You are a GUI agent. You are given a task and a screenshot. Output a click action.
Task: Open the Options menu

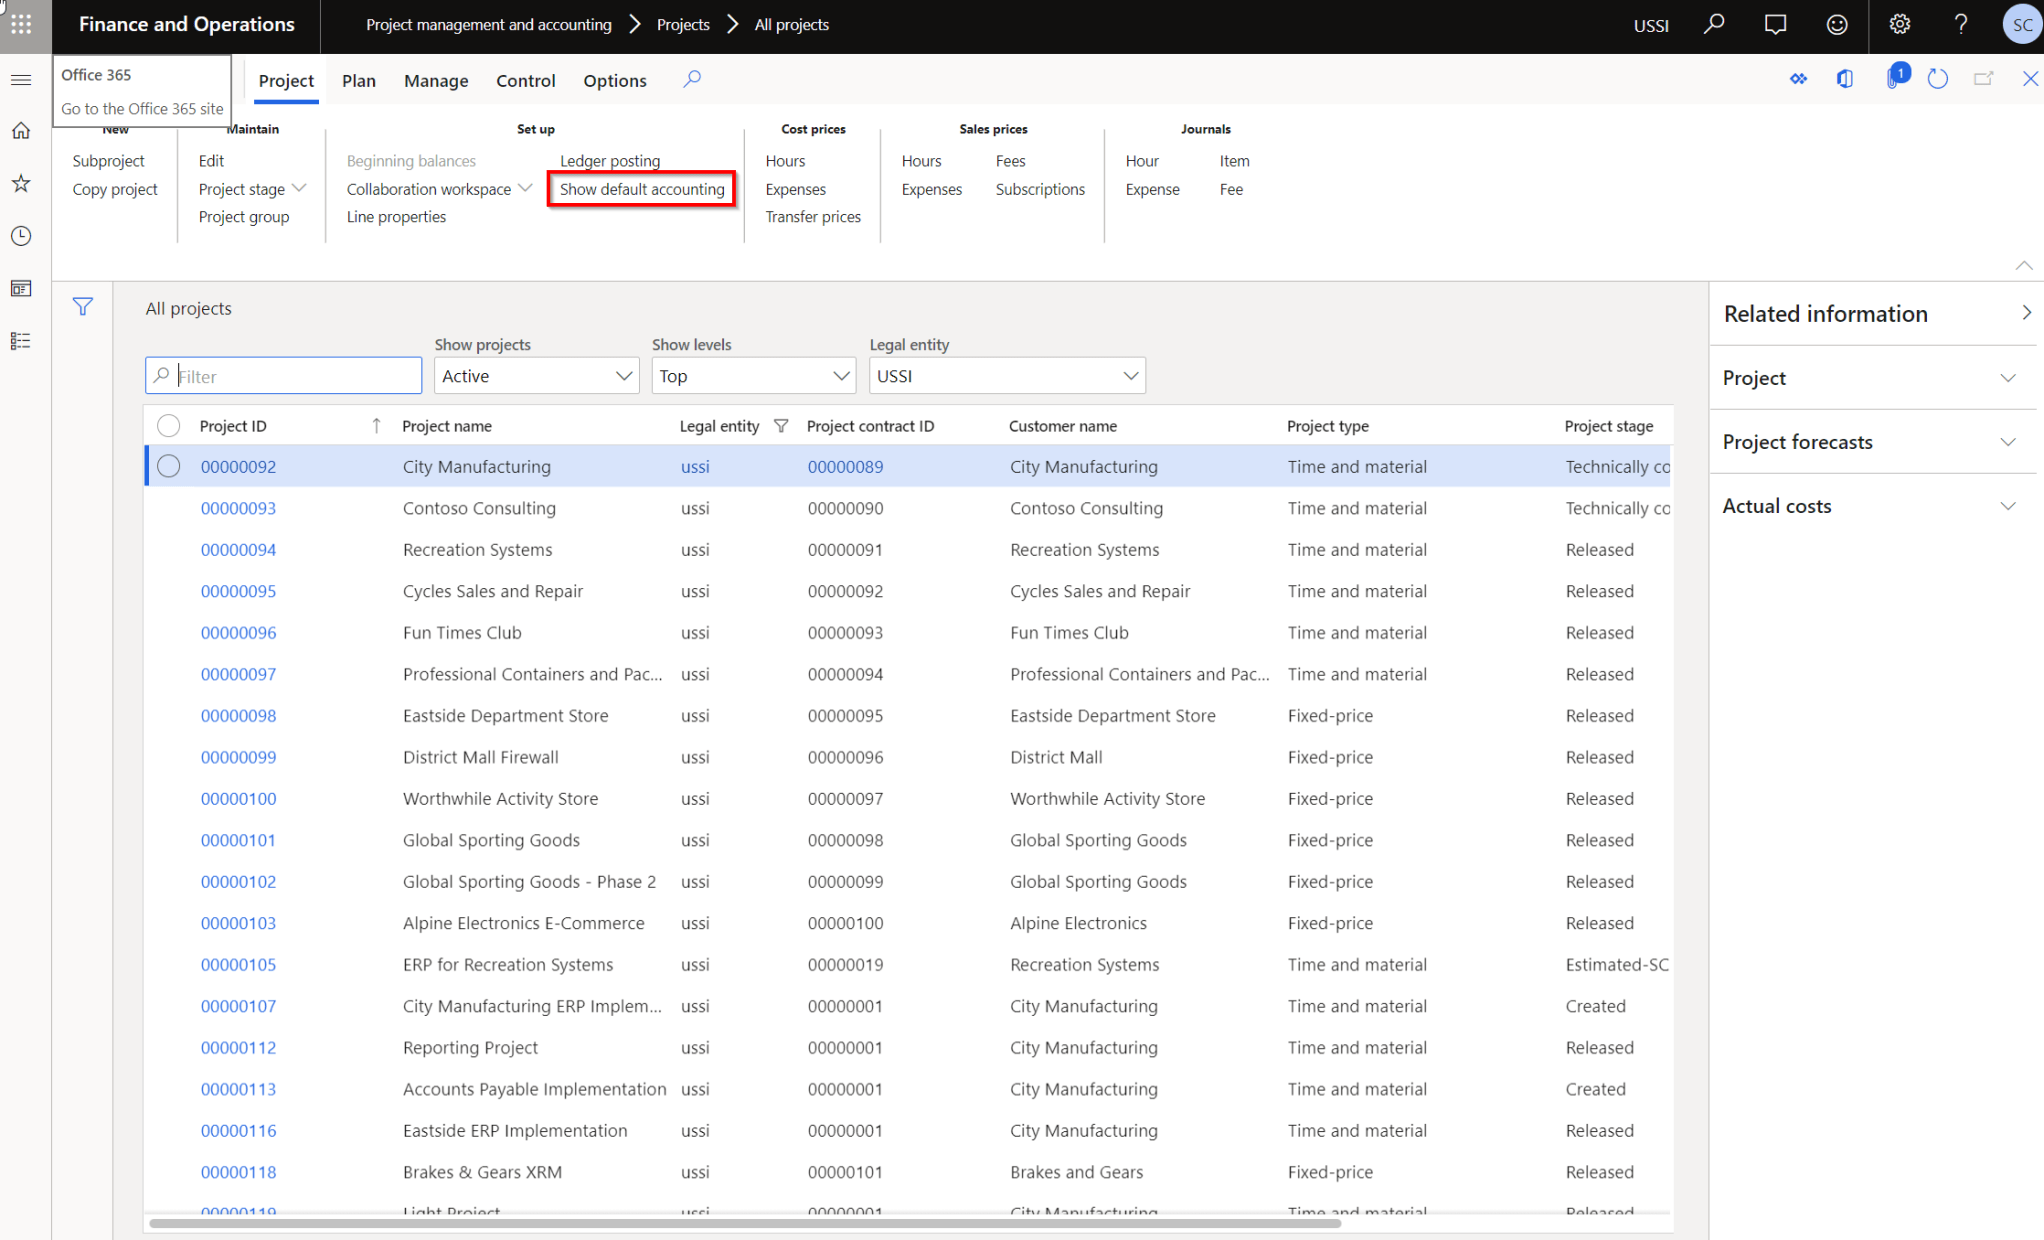(x=614, y=80)
